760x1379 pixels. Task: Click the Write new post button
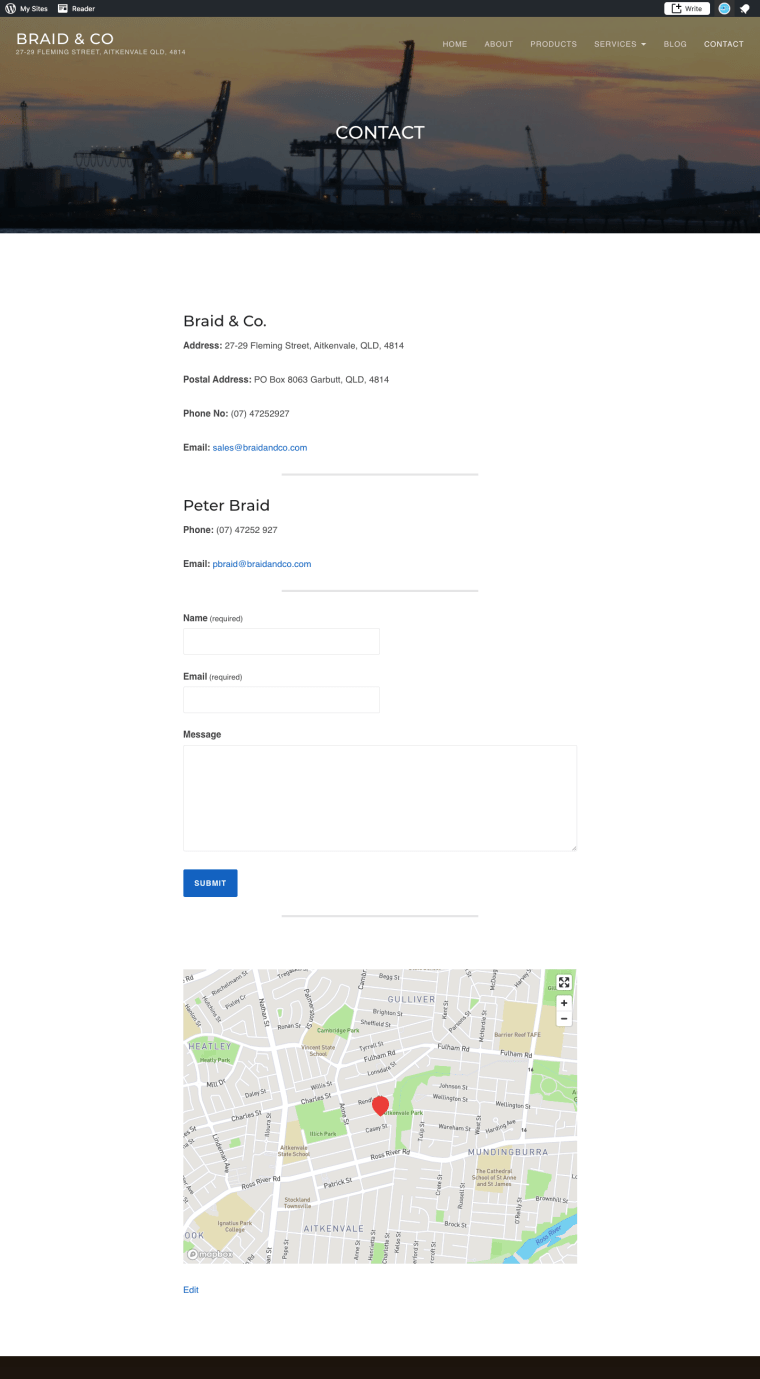point(687,8)
